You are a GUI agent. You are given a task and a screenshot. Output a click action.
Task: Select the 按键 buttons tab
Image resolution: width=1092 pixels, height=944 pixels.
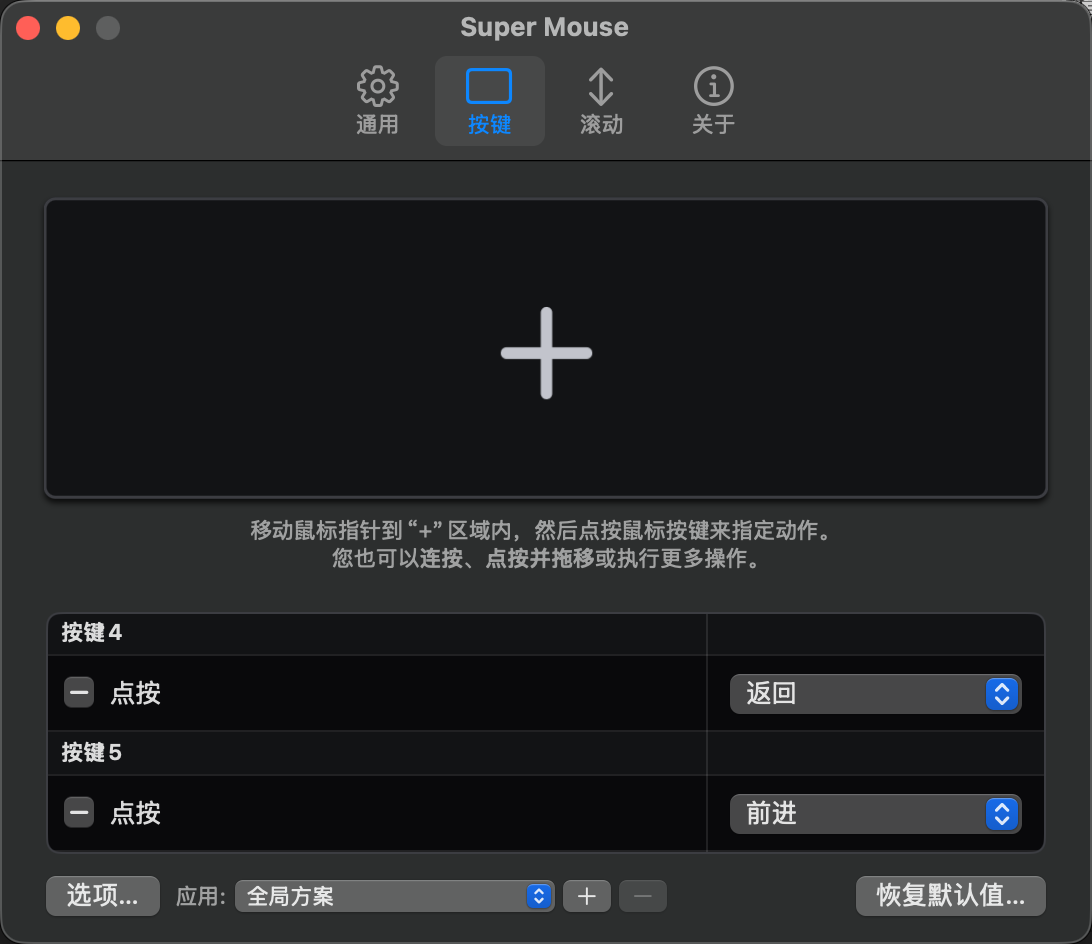point(490,101)
